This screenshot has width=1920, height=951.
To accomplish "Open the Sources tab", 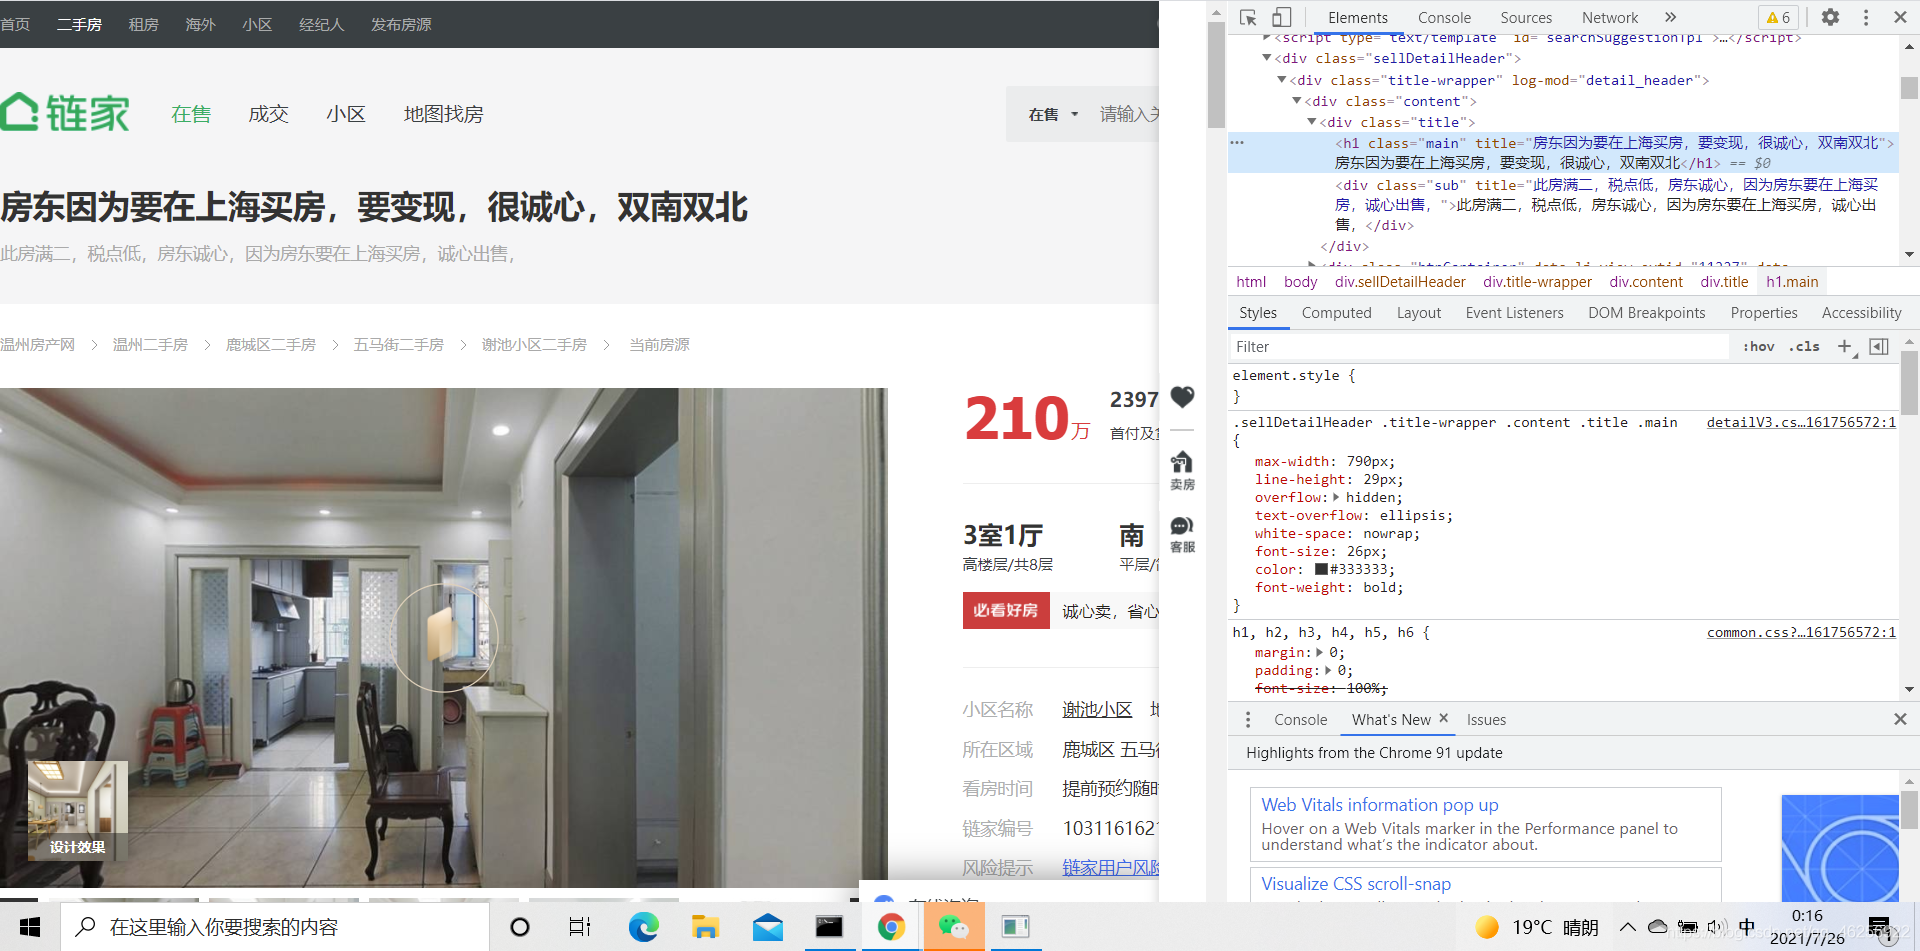I will pos(1526,17).
